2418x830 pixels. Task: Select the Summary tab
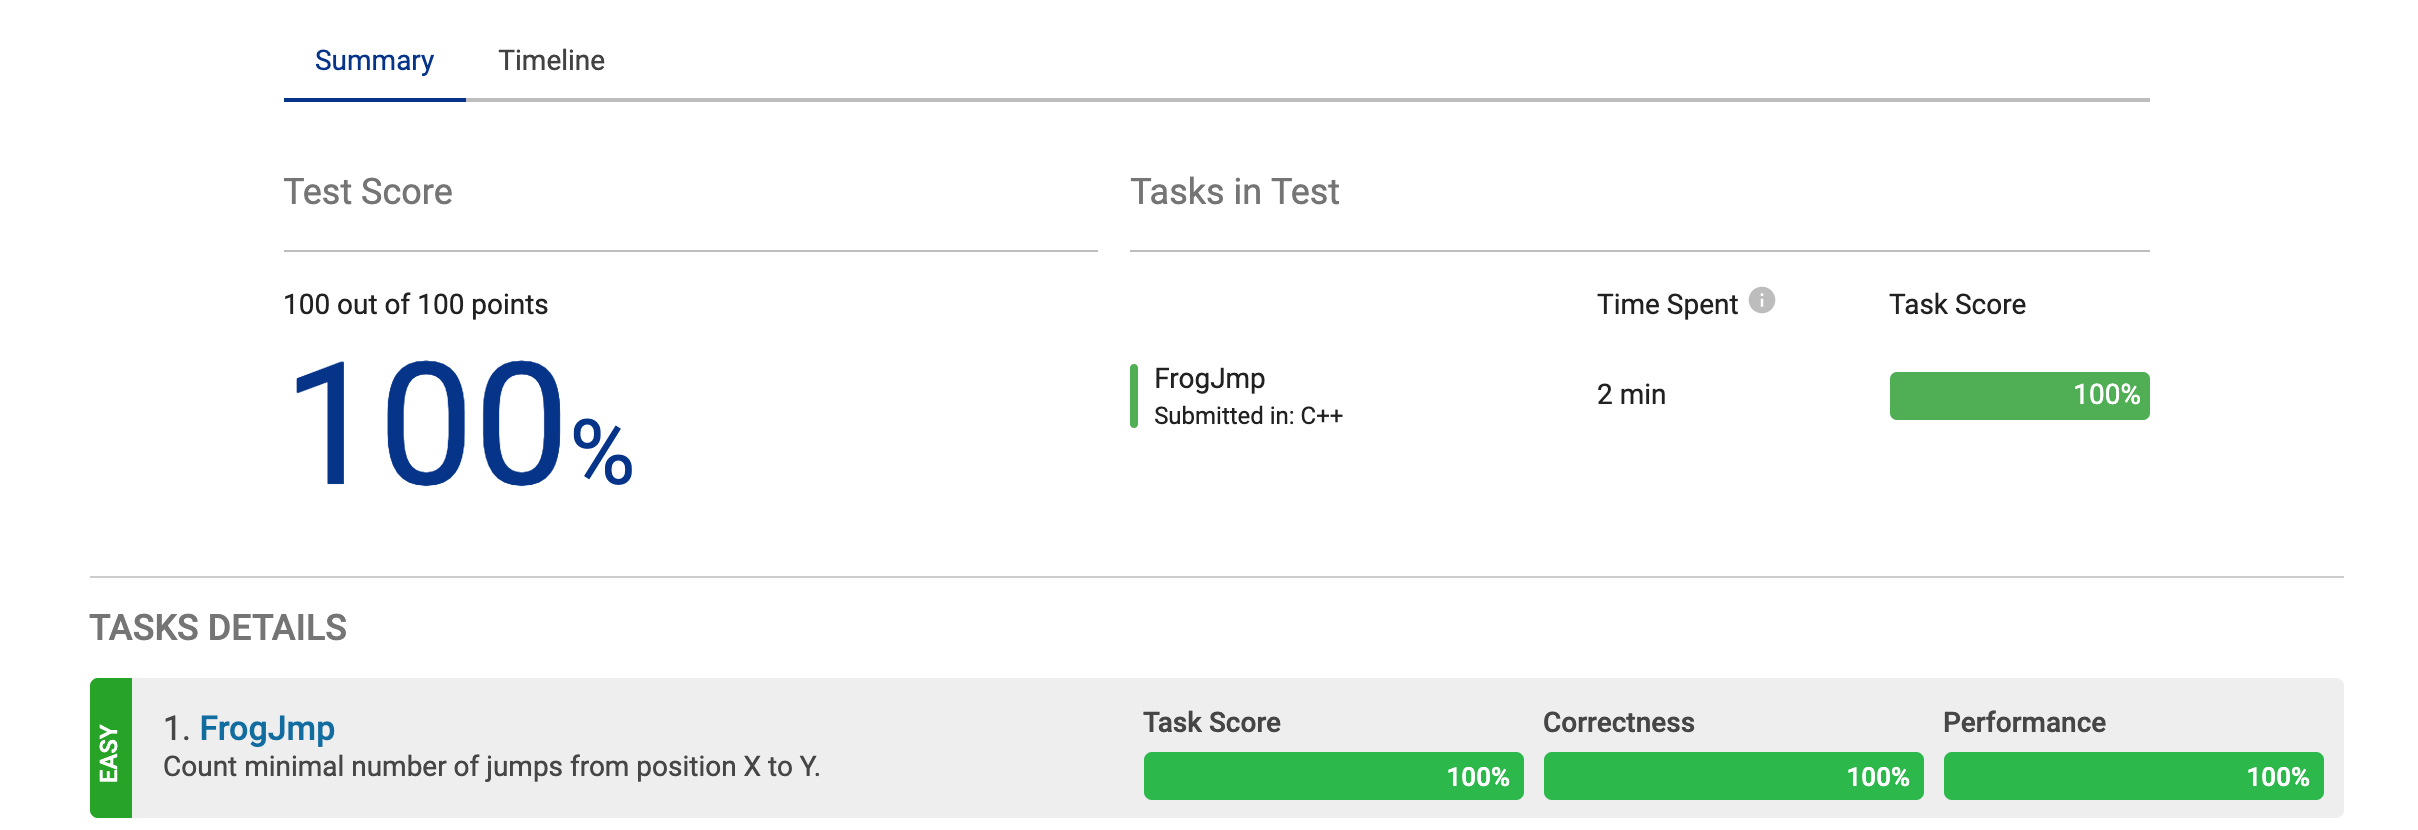coord(374,61)
